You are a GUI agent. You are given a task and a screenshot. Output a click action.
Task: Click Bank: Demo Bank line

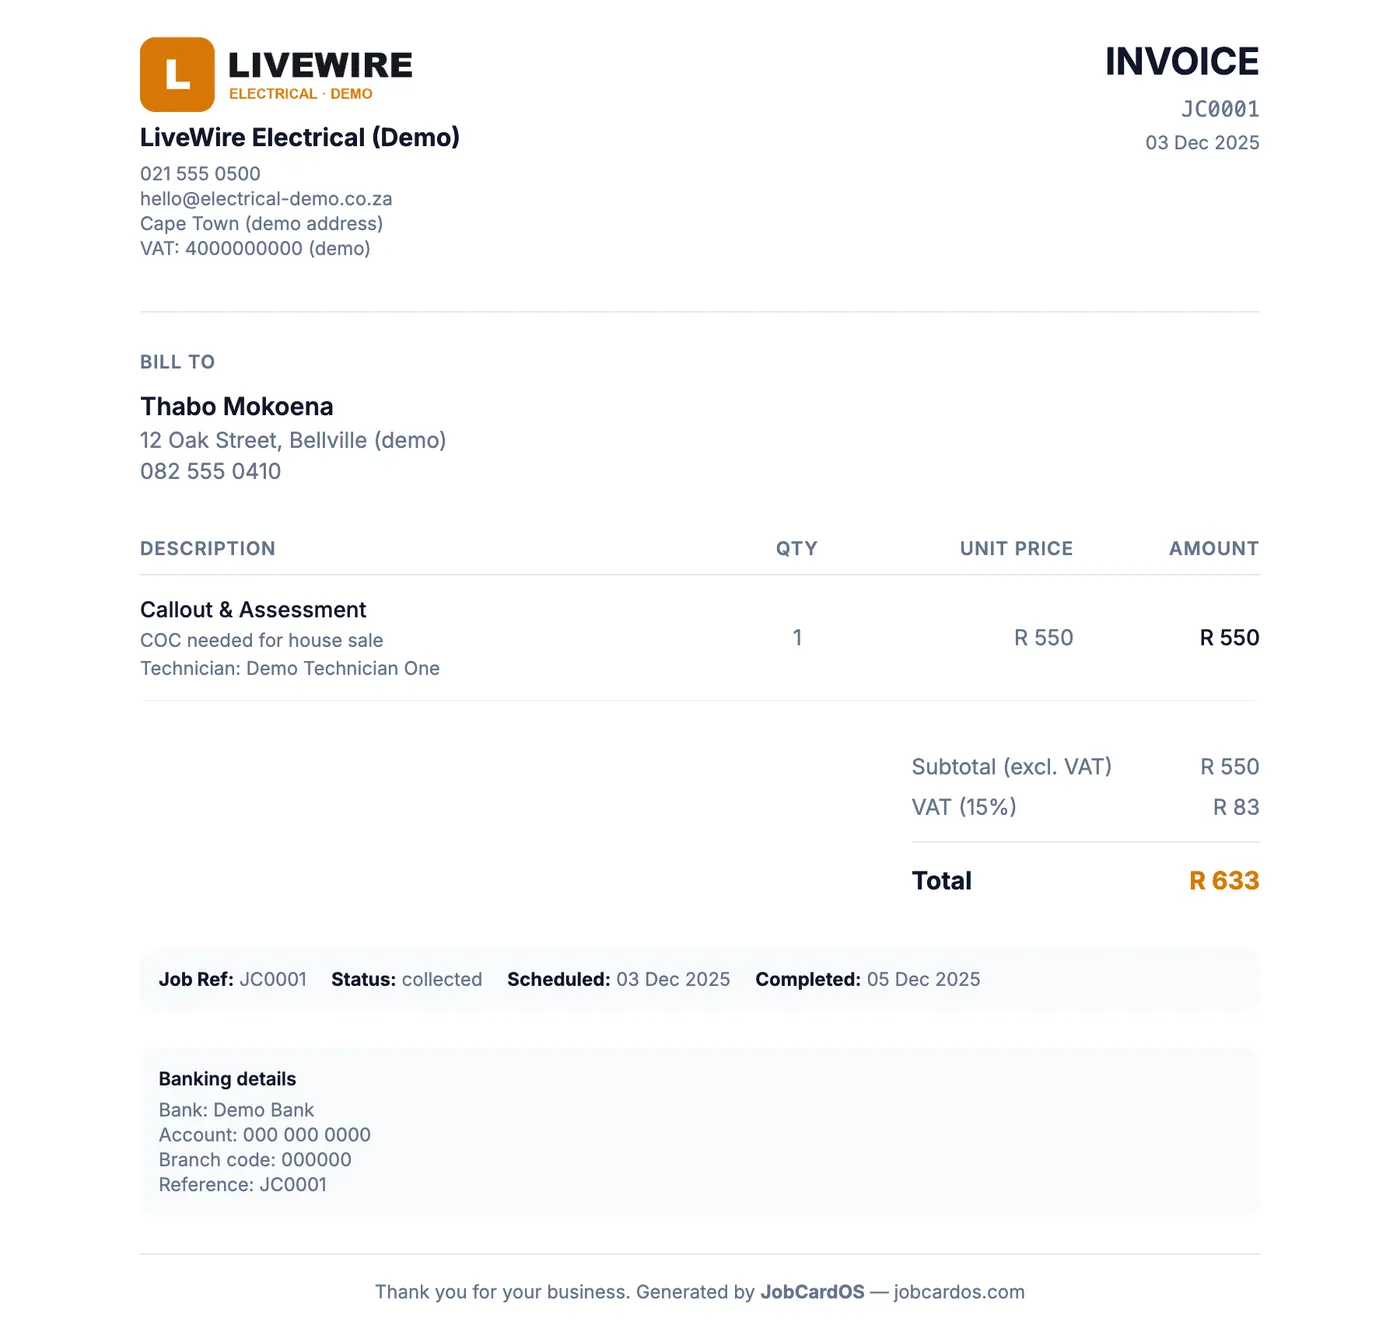[x=236, y=1110]
